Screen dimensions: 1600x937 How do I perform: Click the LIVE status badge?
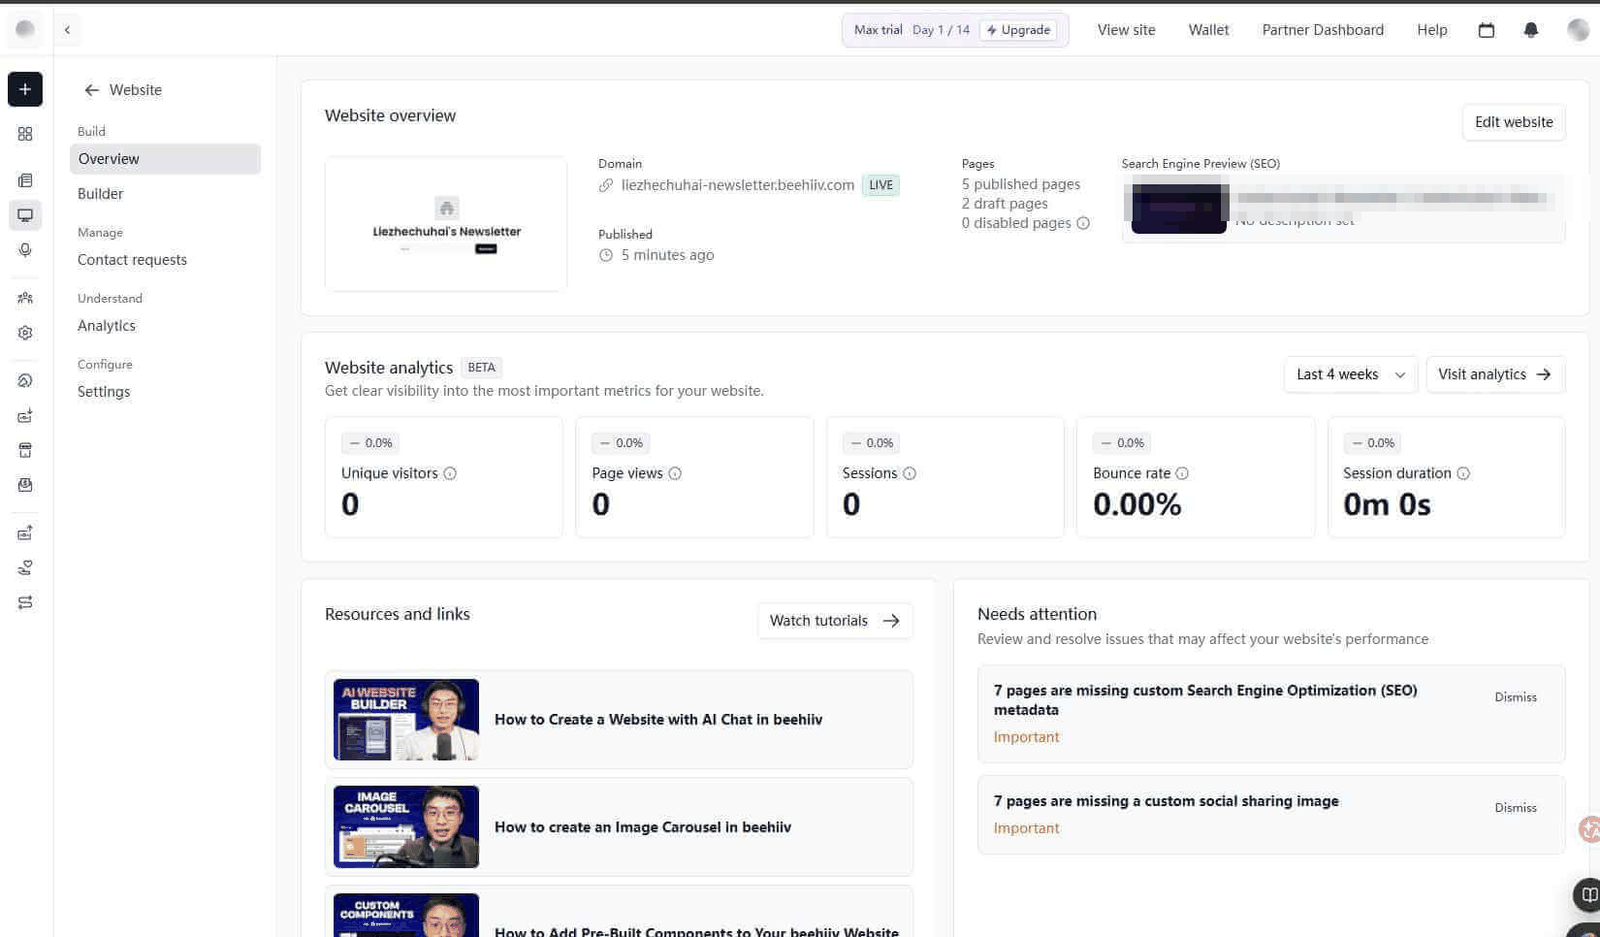pos(881,185)
